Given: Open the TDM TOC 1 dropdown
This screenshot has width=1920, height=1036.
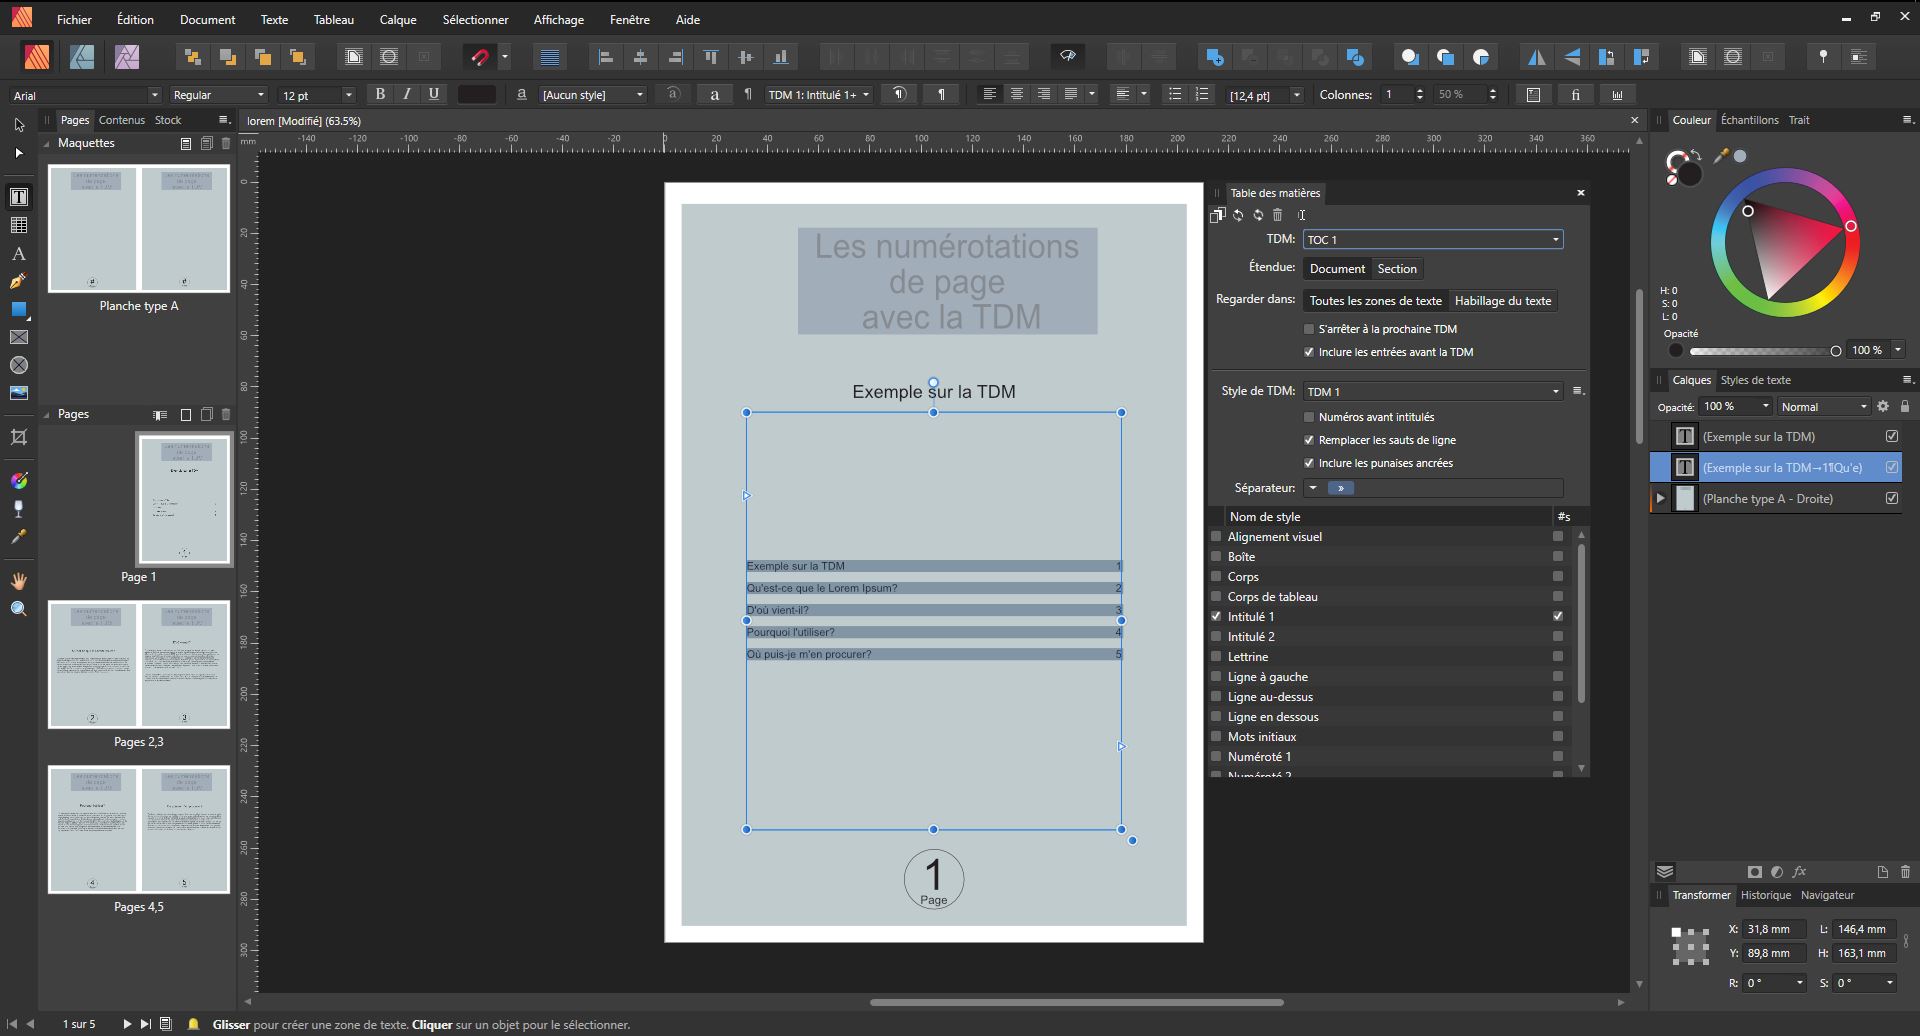Looking at the screenshot, I should (x=1432, y=240).
